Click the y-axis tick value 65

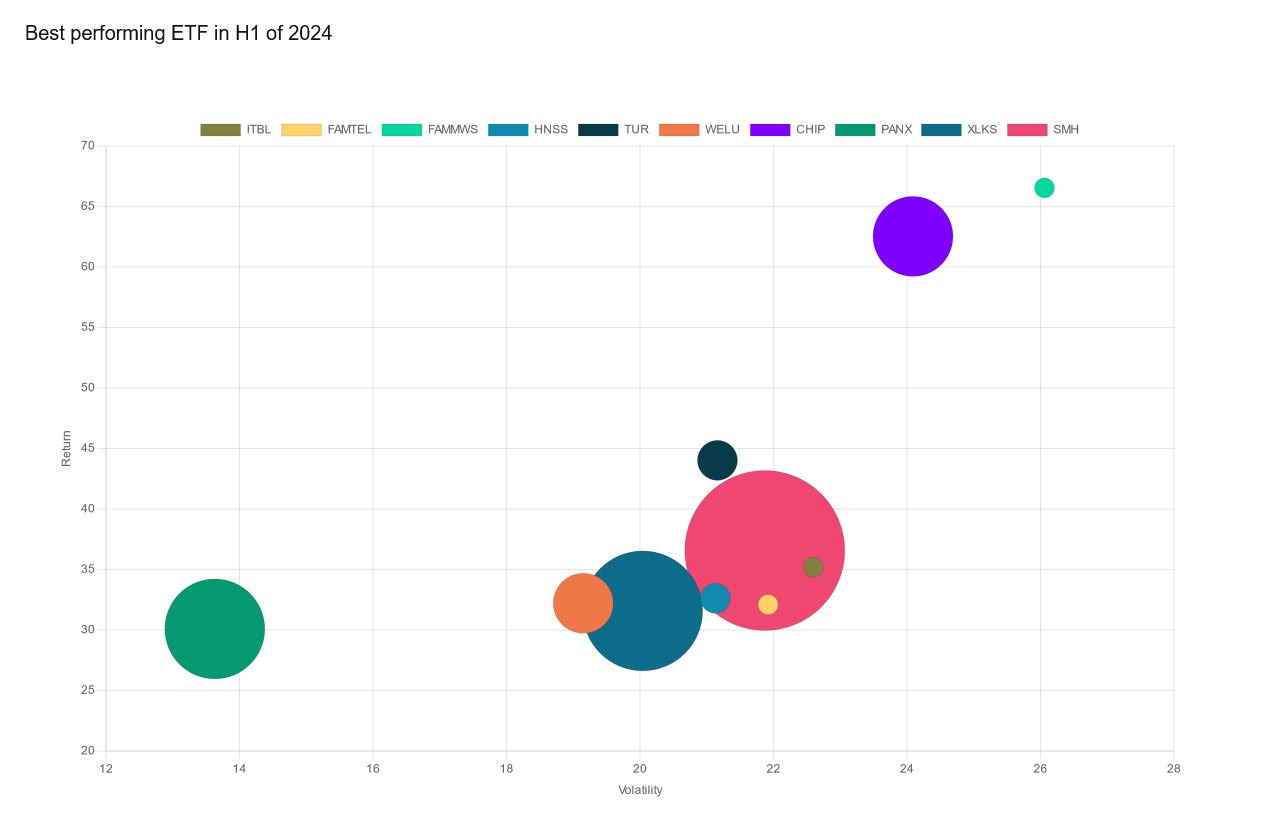pos(88,206)
